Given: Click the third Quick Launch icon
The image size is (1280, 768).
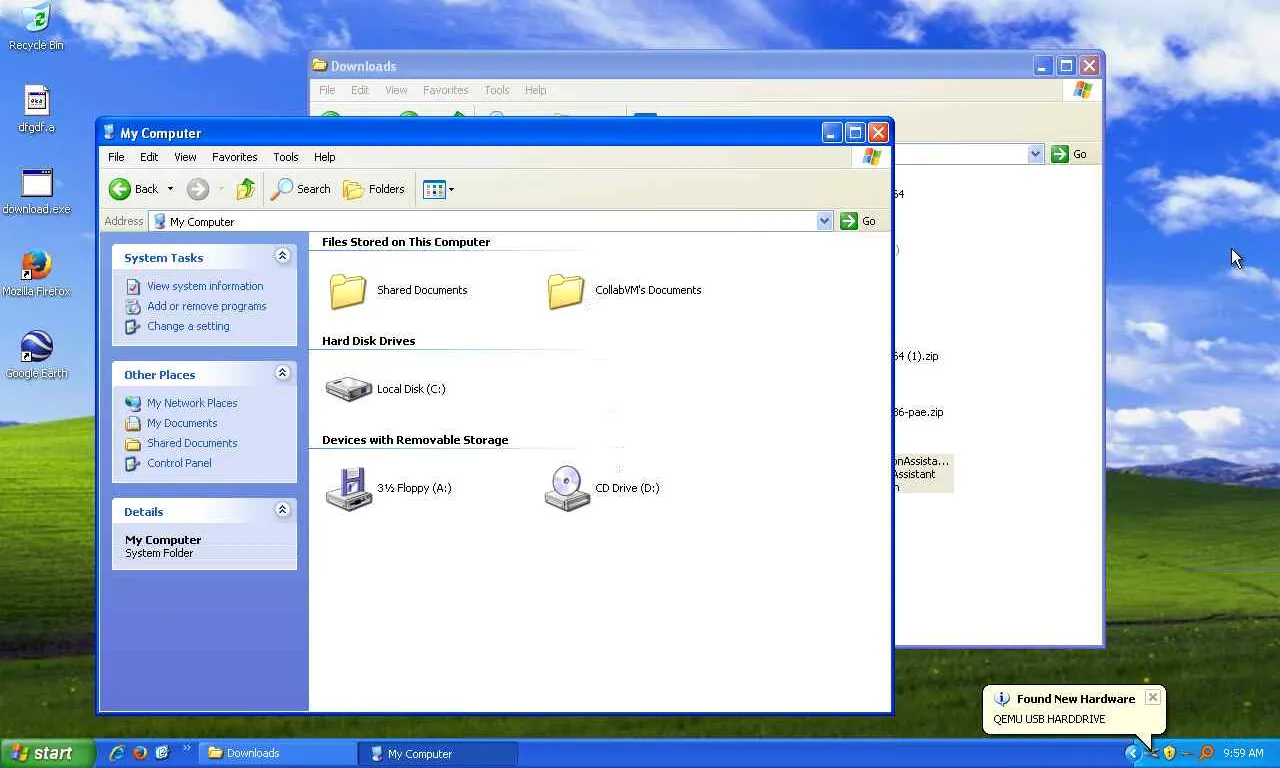Looking at the screenshot, I should 162,753.
